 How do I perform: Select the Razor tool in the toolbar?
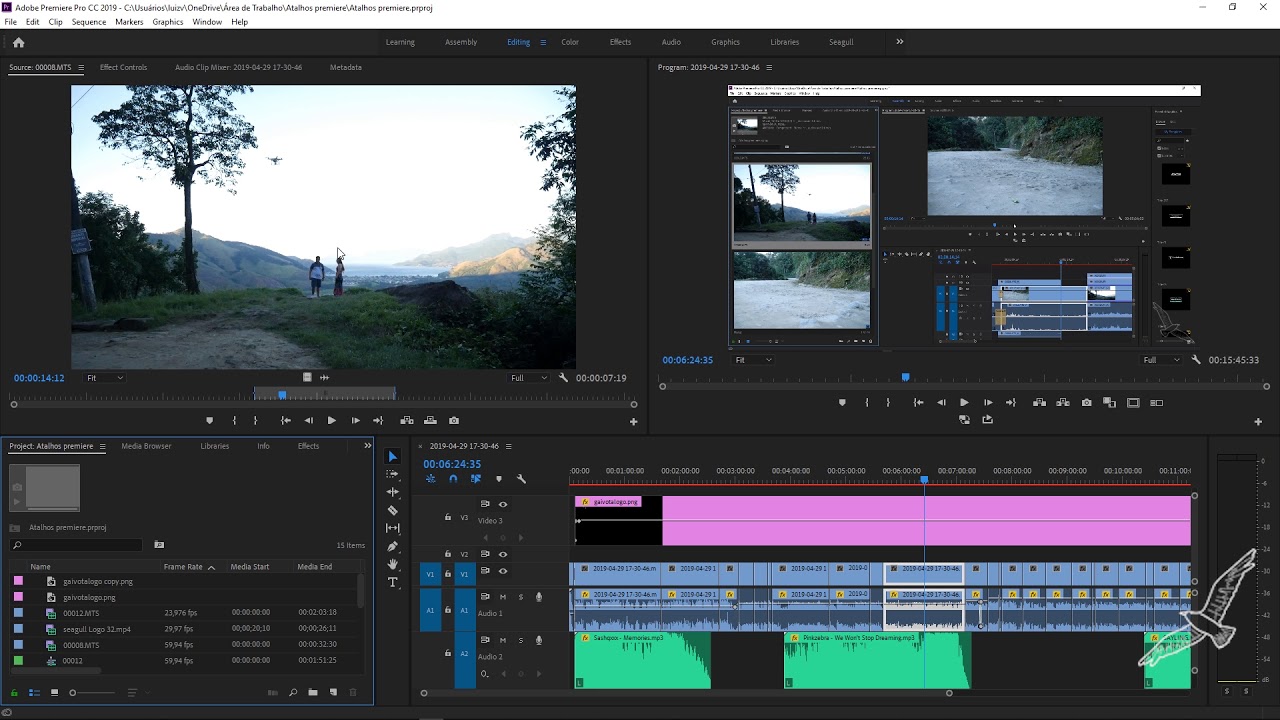(x=393, y=510)
